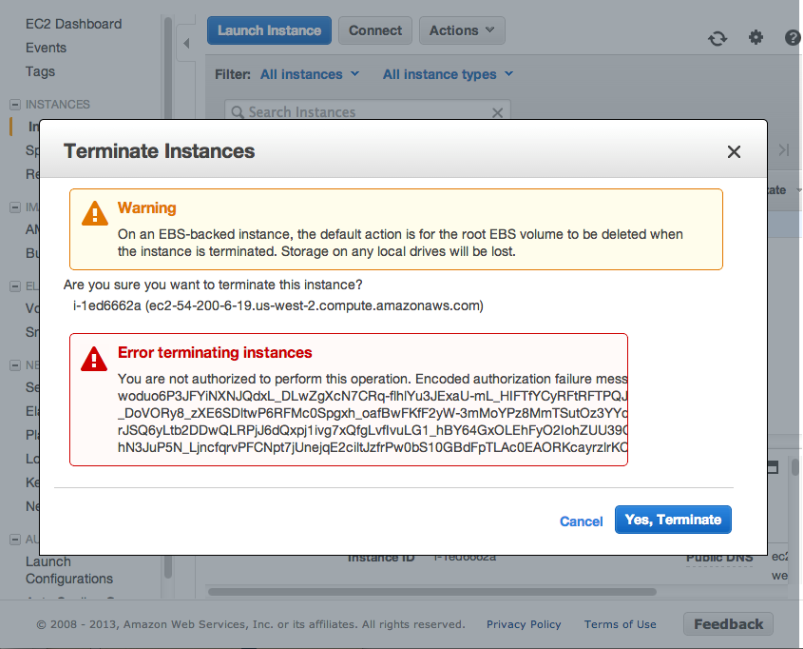The image size is (803, 649).
Task: Click the help question mark icon
Action: pos(793,37)
